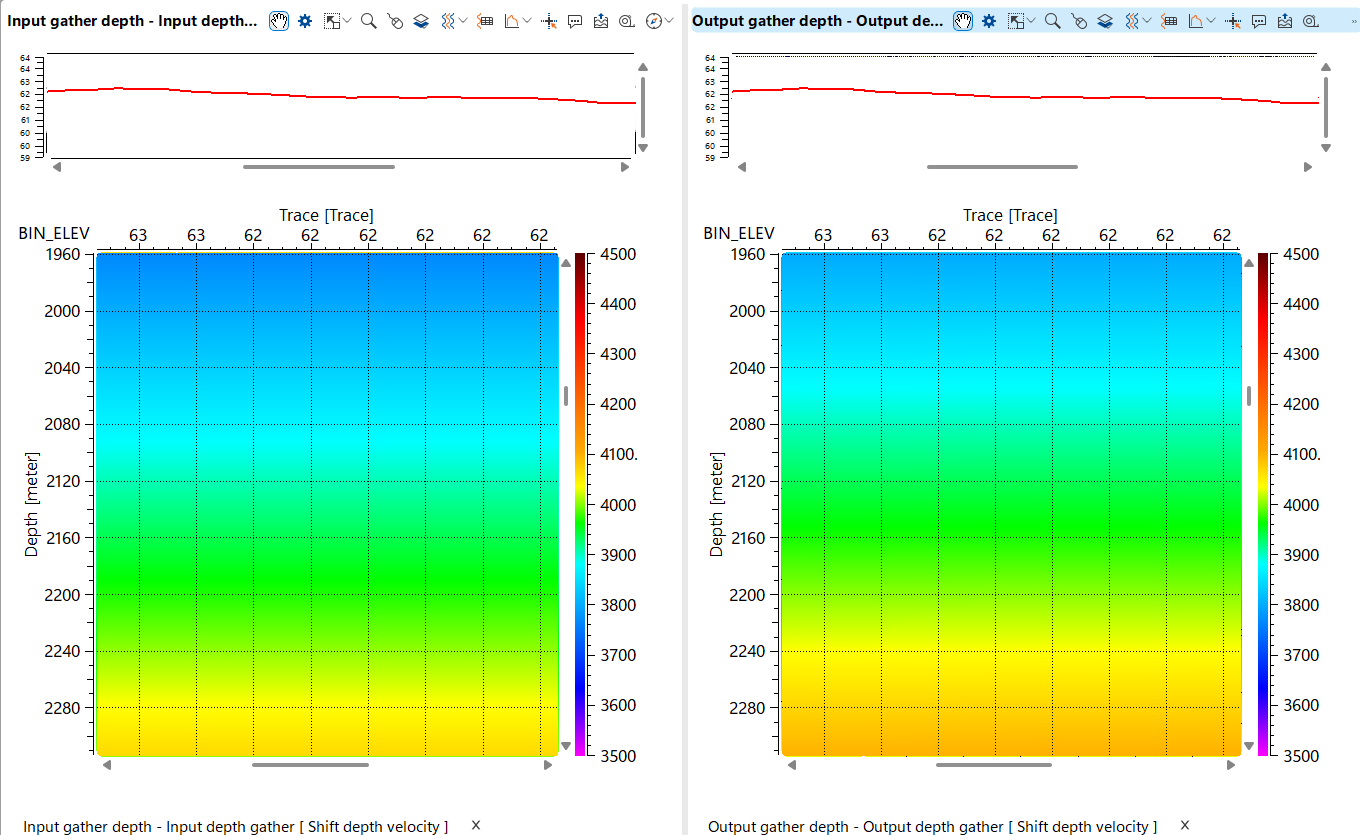Toggle hand pan mode in Input gather toolbar
The height and width of the screenshot is (835, 1360).
(279, 21)
